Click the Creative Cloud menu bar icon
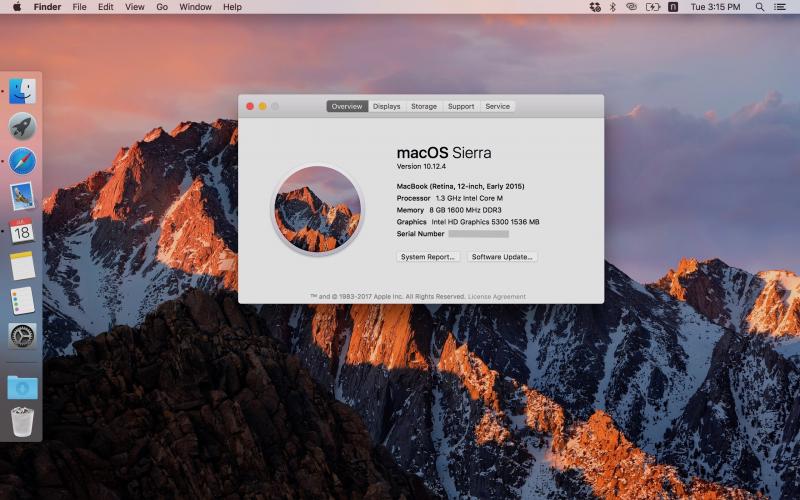This screenshot has width=800, height=500. point(632,7)
